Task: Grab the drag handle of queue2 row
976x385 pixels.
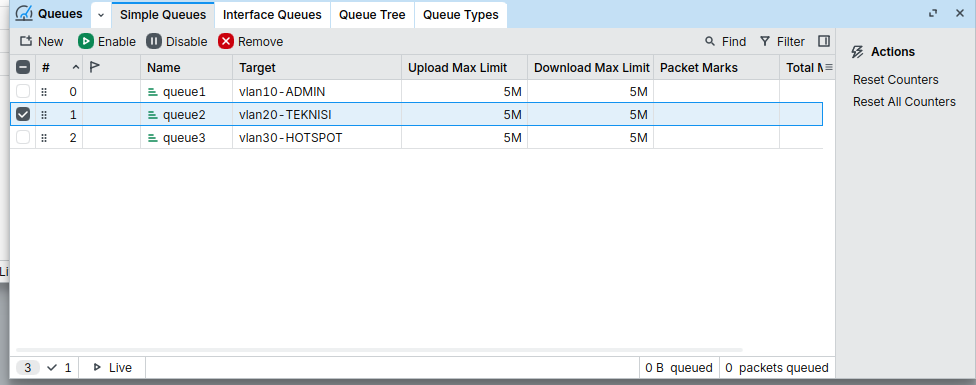Action: pos(44,115)
